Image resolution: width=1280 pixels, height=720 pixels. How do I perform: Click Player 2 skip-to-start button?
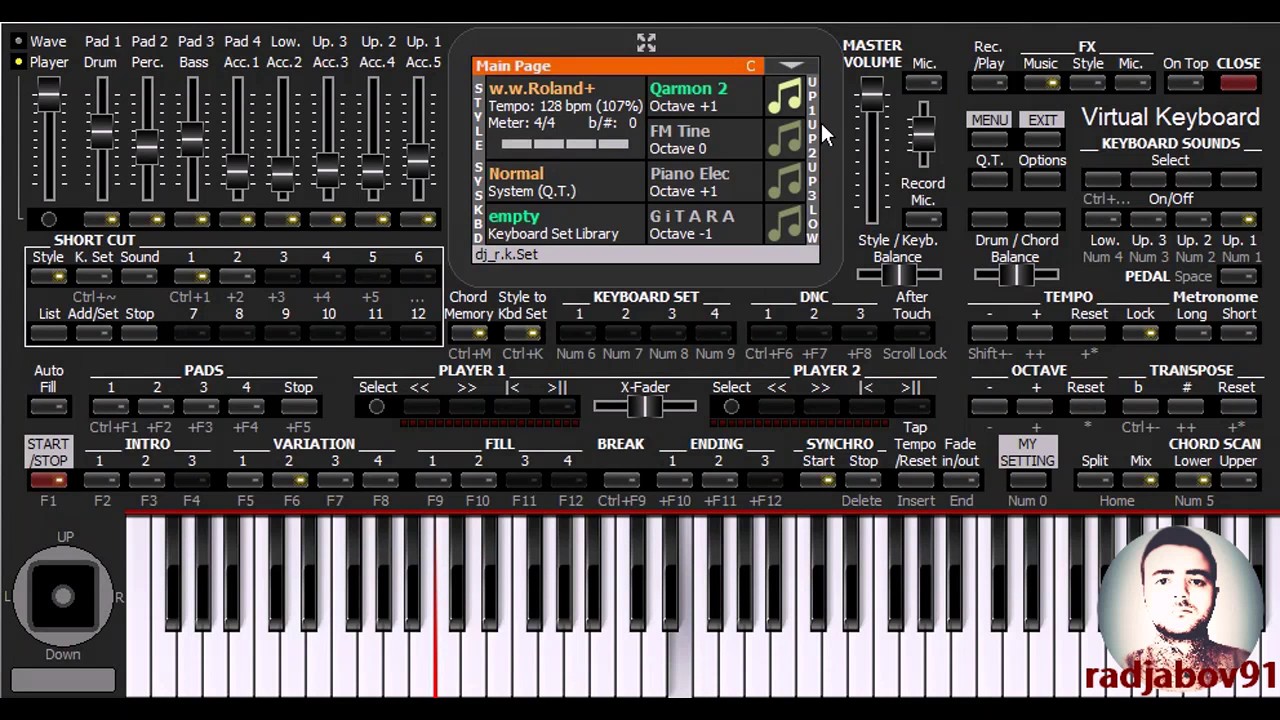tap(865, 407)
